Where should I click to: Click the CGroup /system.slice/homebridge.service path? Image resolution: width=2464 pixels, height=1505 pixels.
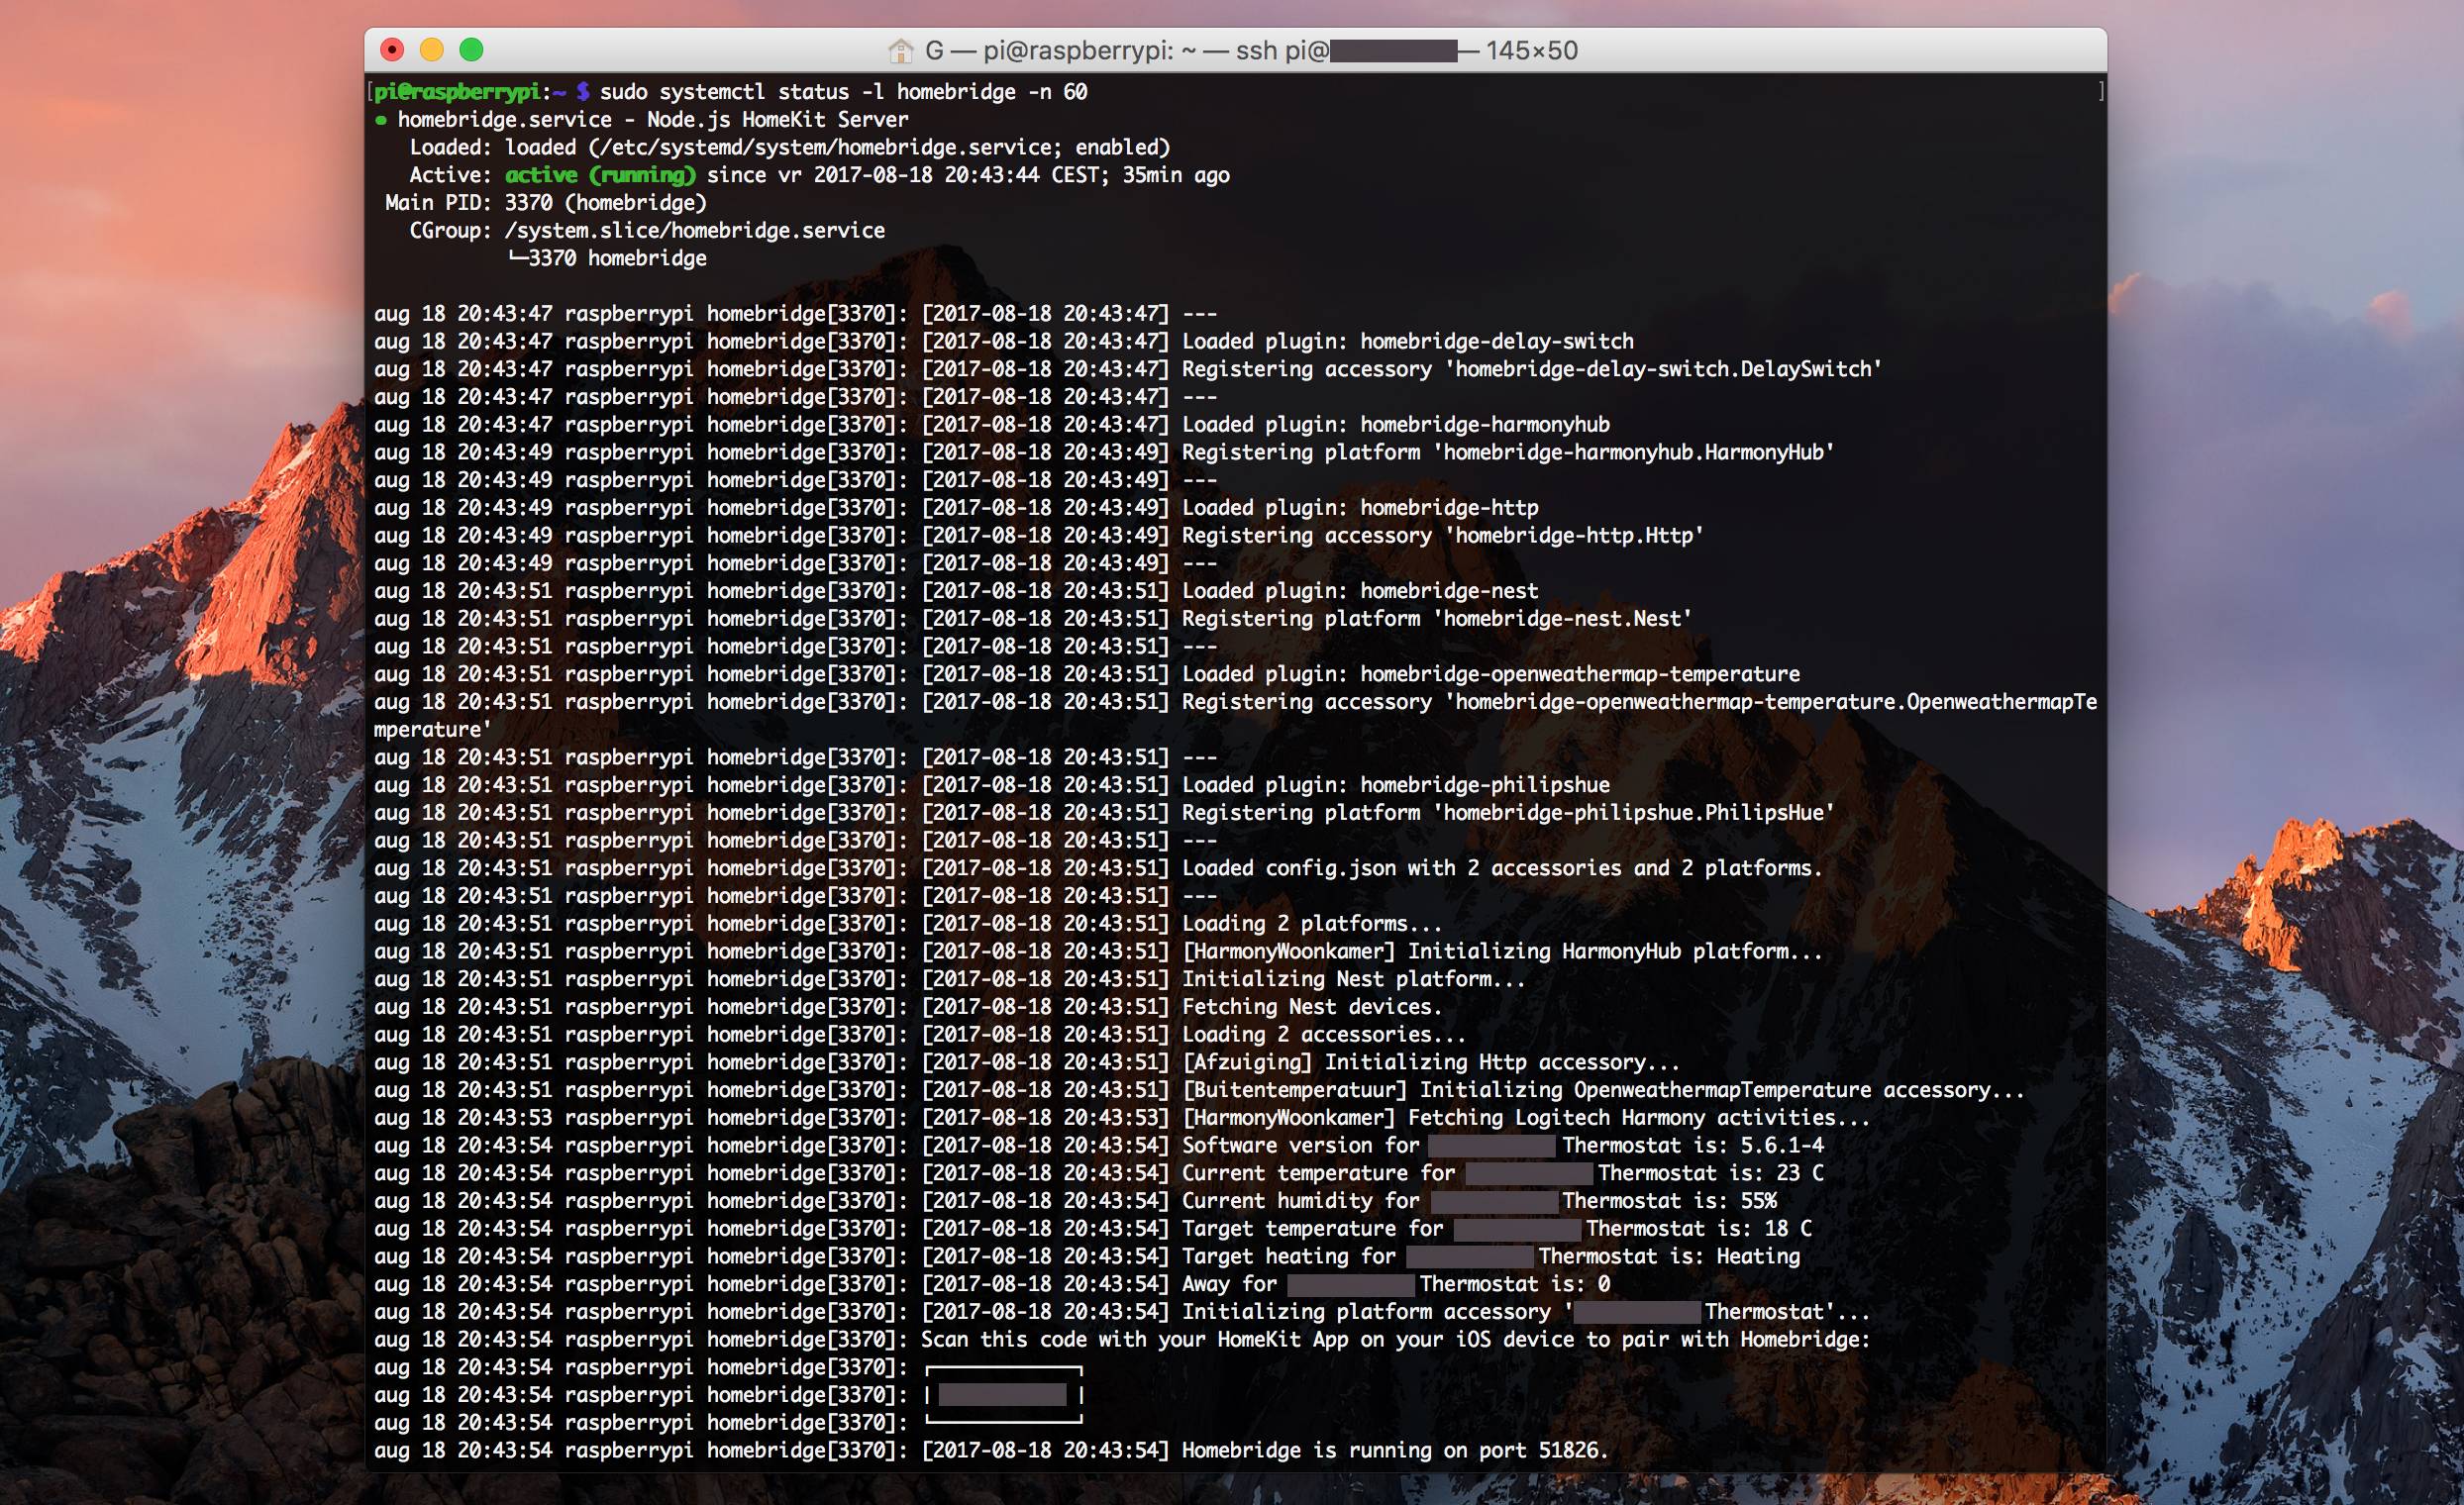[694, 231]
